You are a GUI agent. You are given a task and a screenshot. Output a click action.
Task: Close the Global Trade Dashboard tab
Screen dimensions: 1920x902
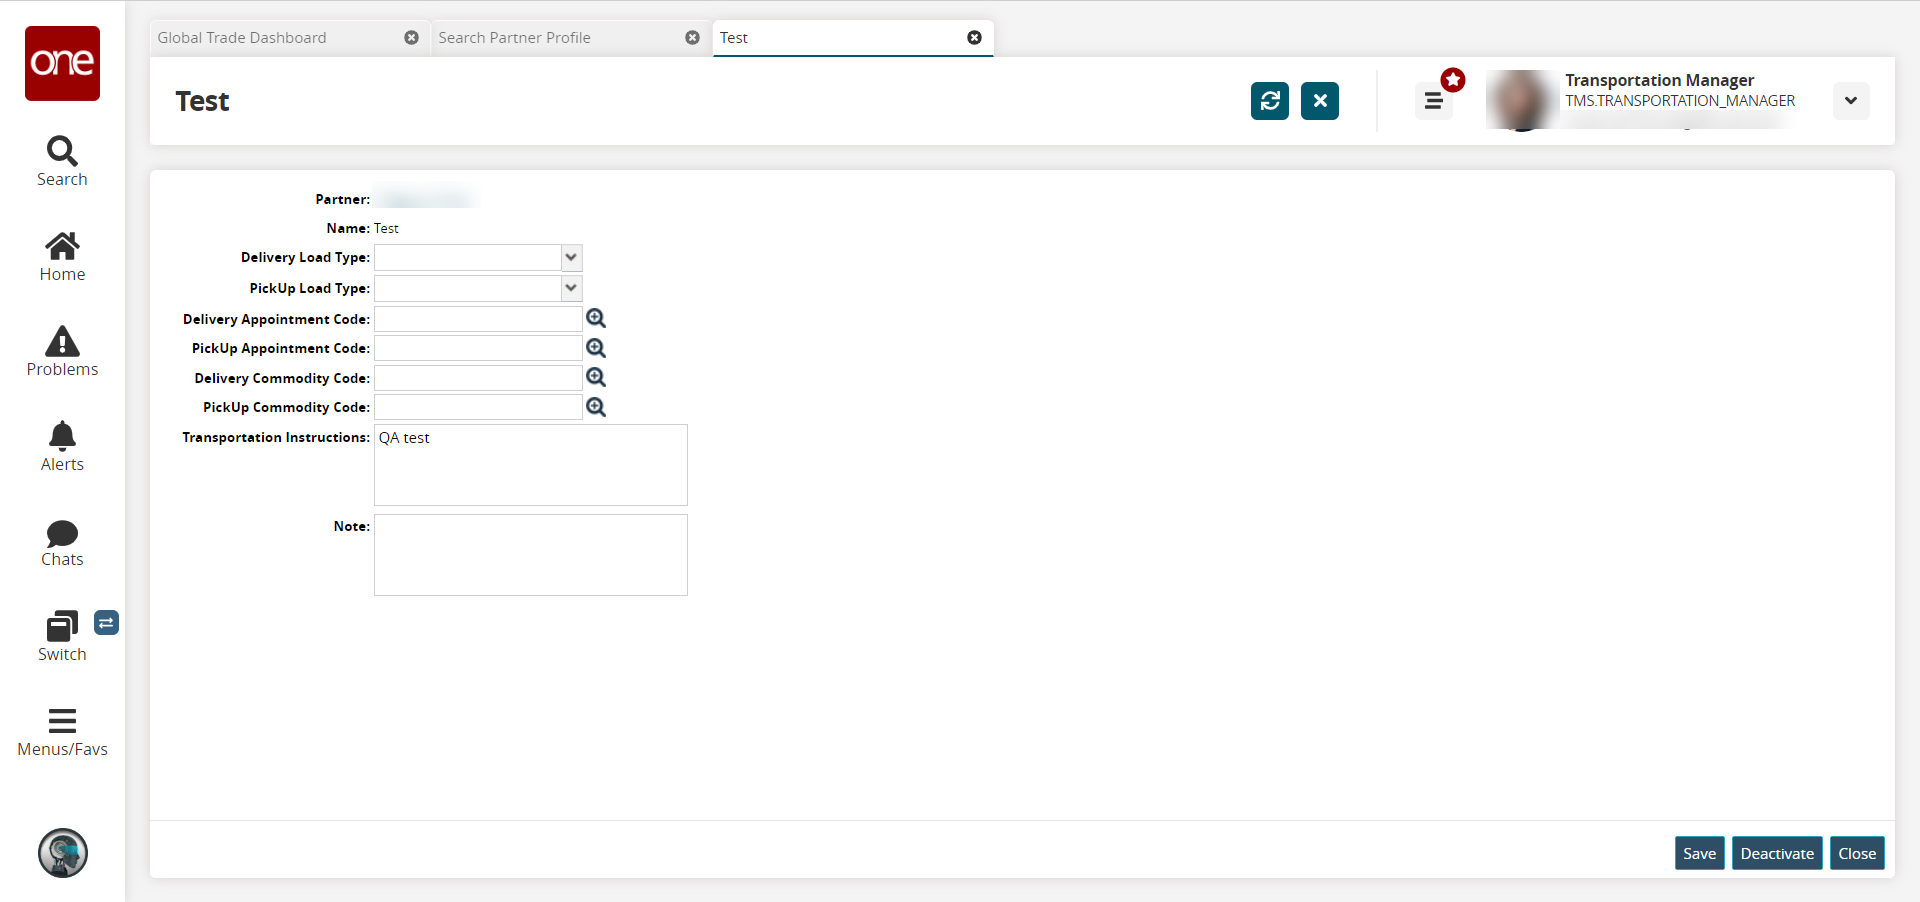click(411, 38)
